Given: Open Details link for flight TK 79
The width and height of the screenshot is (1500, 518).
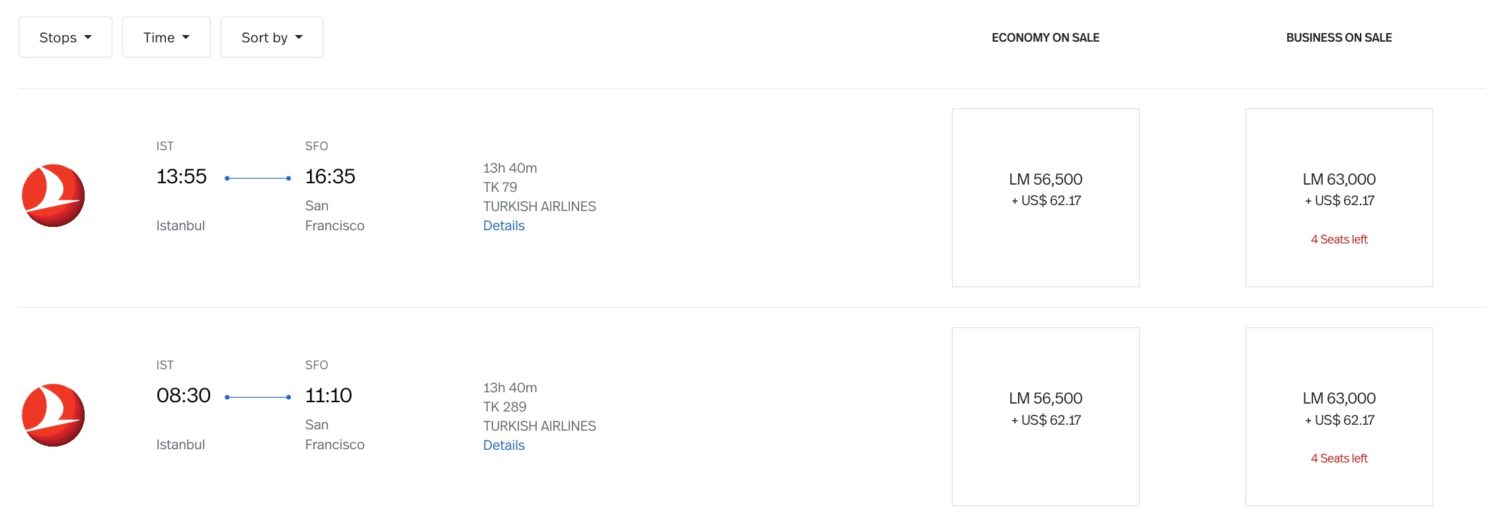Looking at the screenshot, I should coord(504,226).
